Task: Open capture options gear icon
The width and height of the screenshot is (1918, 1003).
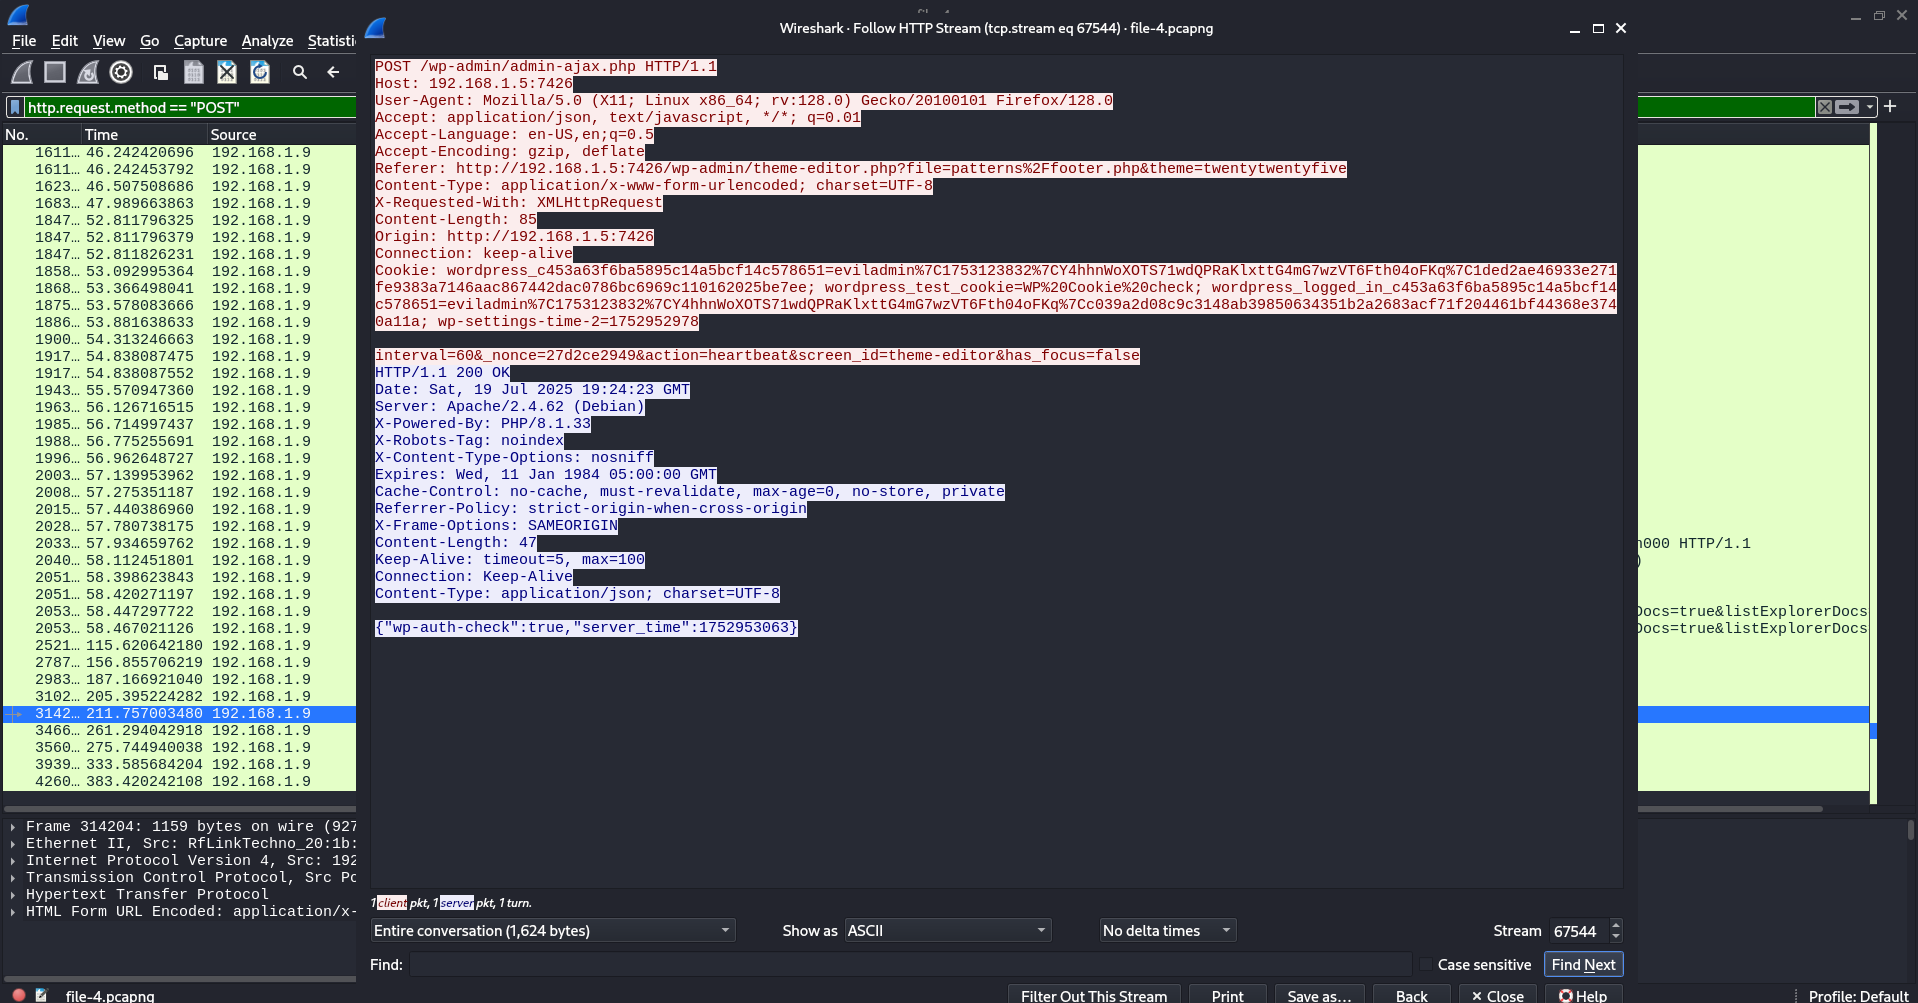Action: (121, 72)
